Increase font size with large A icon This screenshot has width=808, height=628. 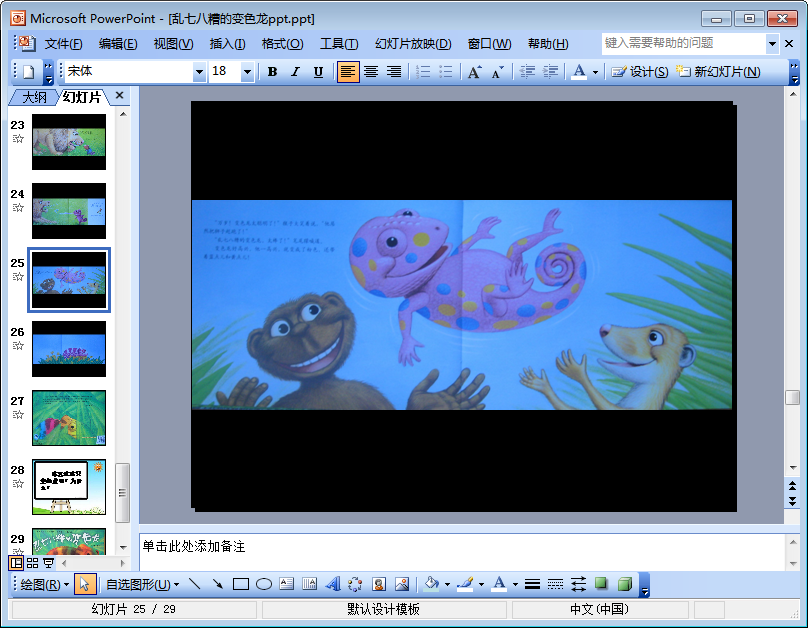475,72
